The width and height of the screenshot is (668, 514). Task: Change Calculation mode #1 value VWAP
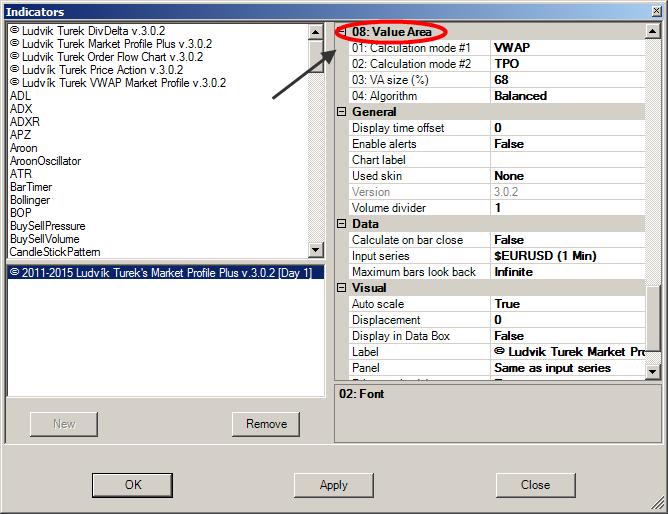[x=568, y=48]
